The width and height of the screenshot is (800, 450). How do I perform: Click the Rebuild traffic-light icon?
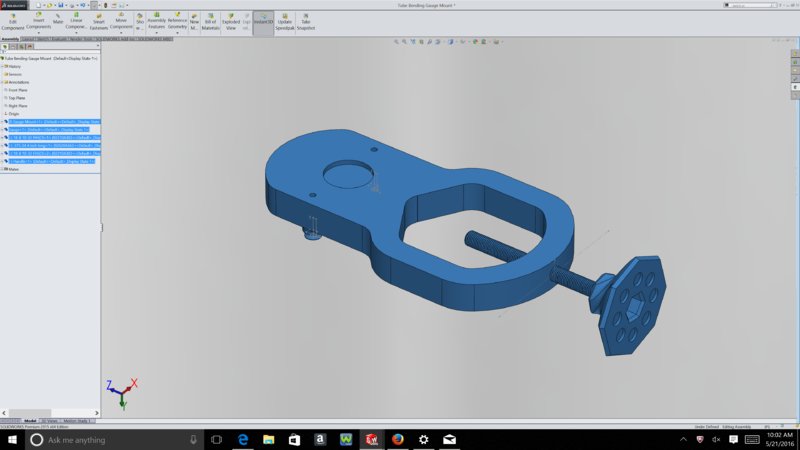tap(106, 5)
